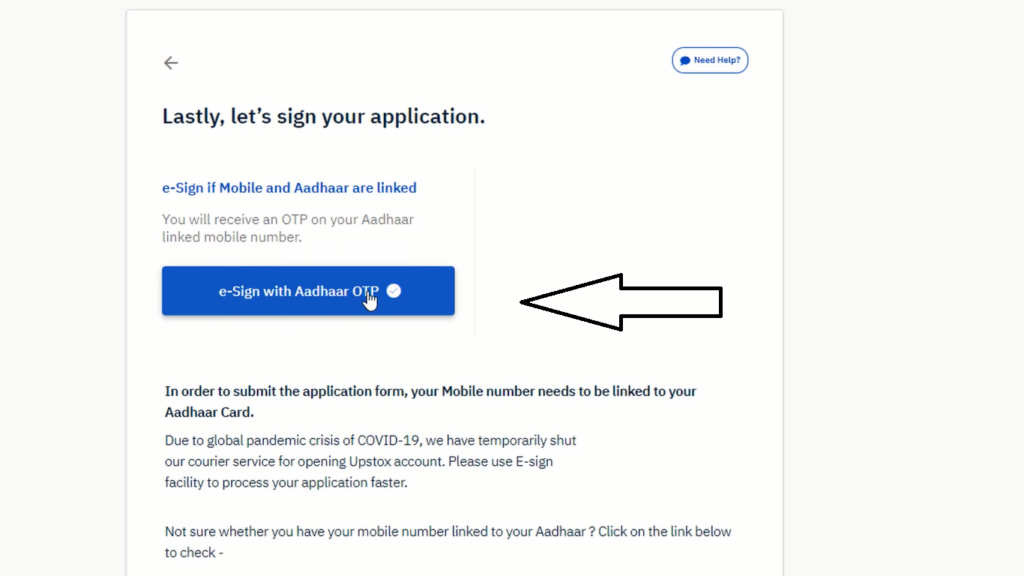
Task: Click the bold 'In order to submit' notice
Action: [x=430, y=402]
